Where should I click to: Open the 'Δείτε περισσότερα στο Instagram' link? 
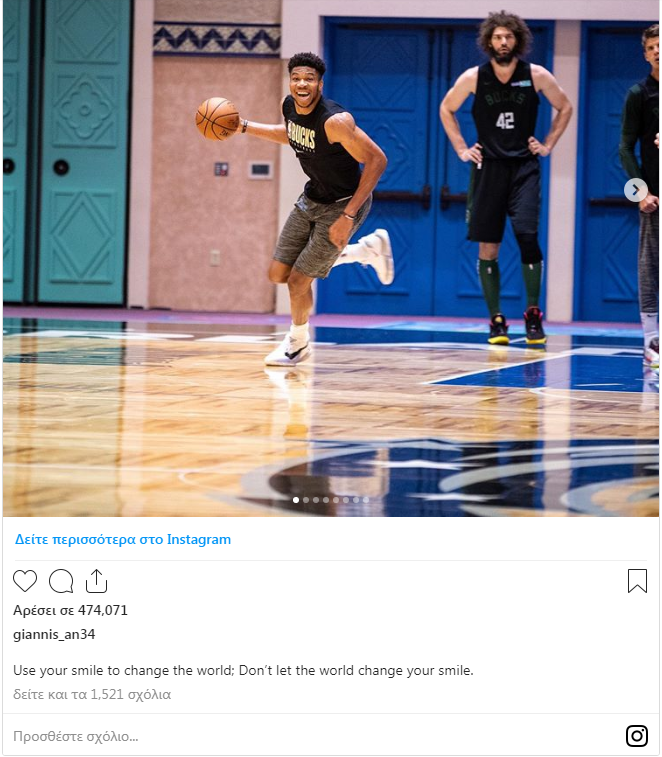(x=123, y=539)
